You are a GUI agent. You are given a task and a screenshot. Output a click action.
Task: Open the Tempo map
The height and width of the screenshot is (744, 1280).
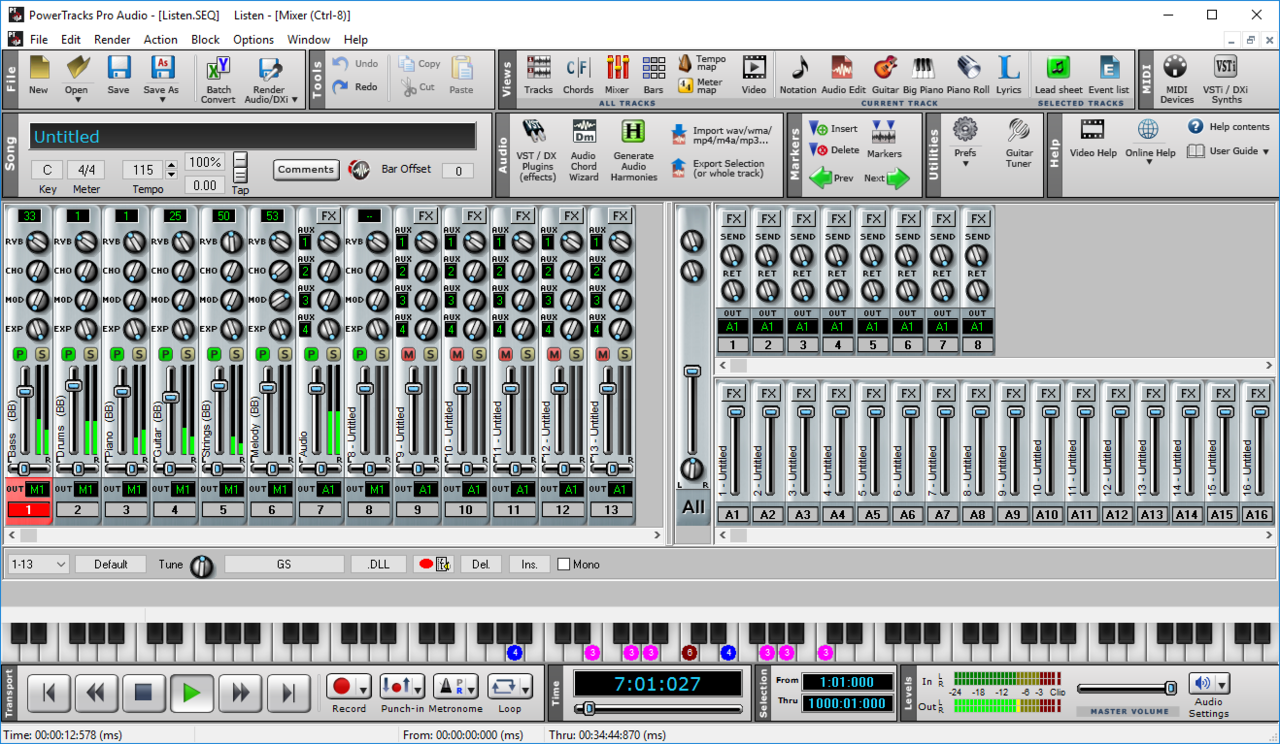[x=702, y=63]
